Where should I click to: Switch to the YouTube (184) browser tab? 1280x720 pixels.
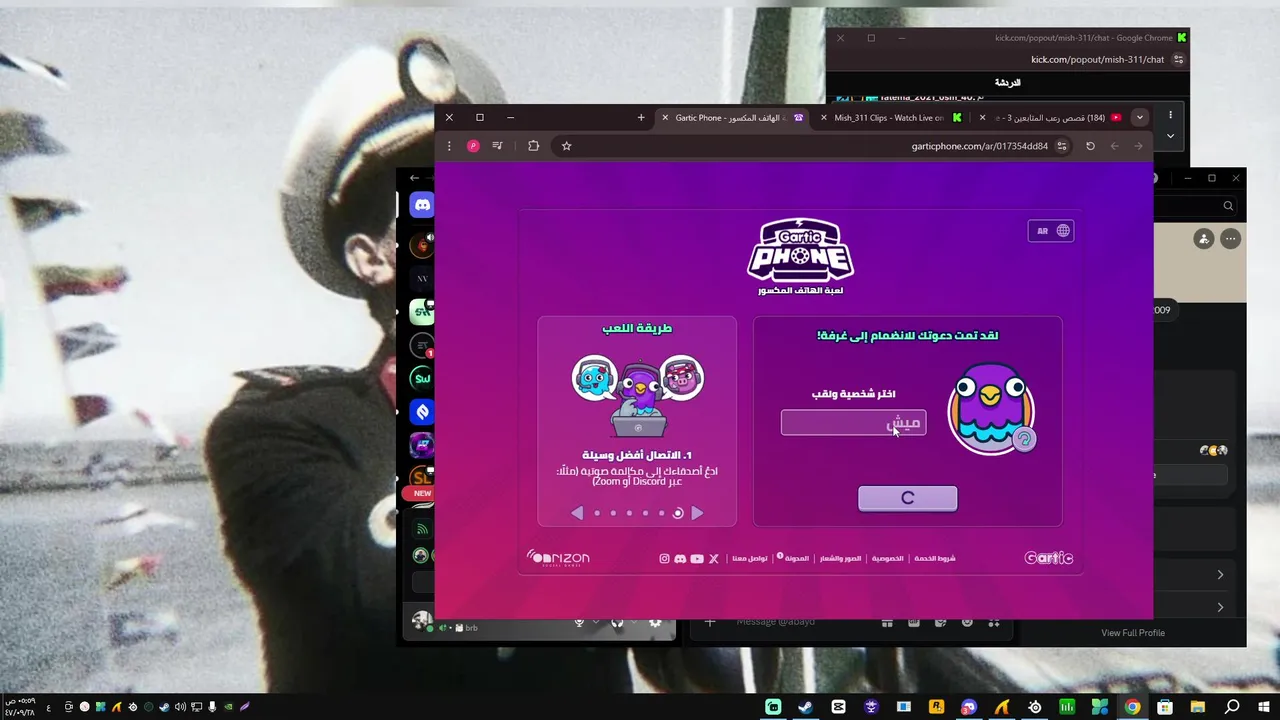(1050, 118)
